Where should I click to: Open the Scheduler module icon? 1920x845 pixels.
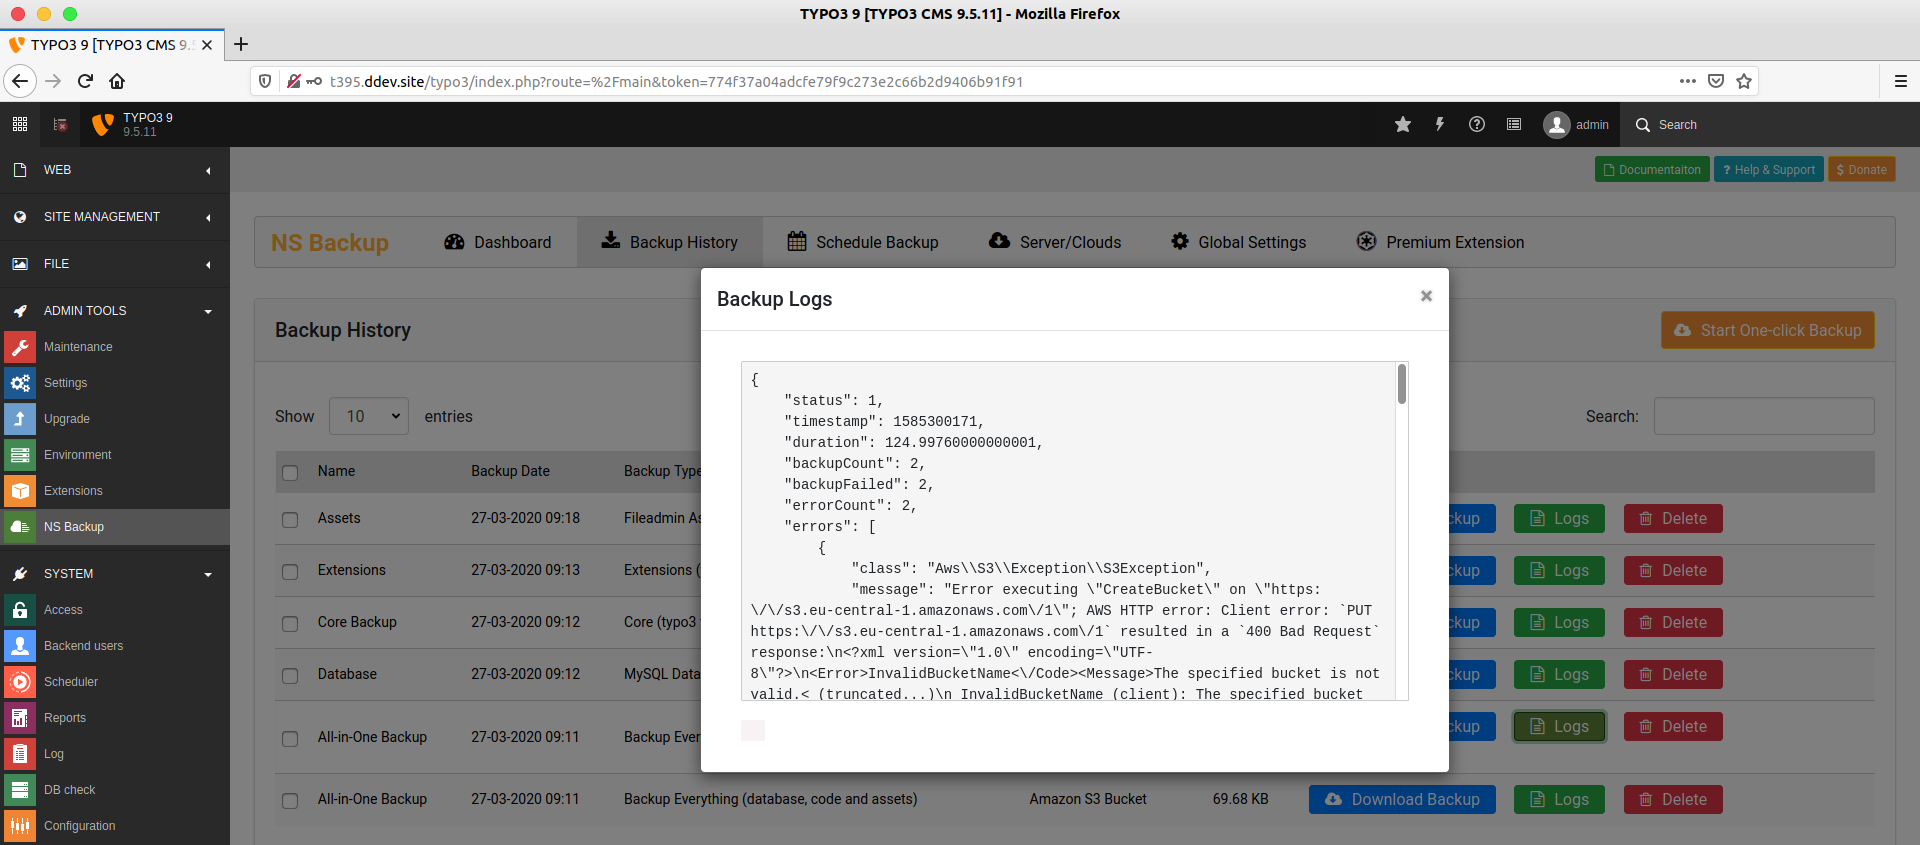pos(20,682)
